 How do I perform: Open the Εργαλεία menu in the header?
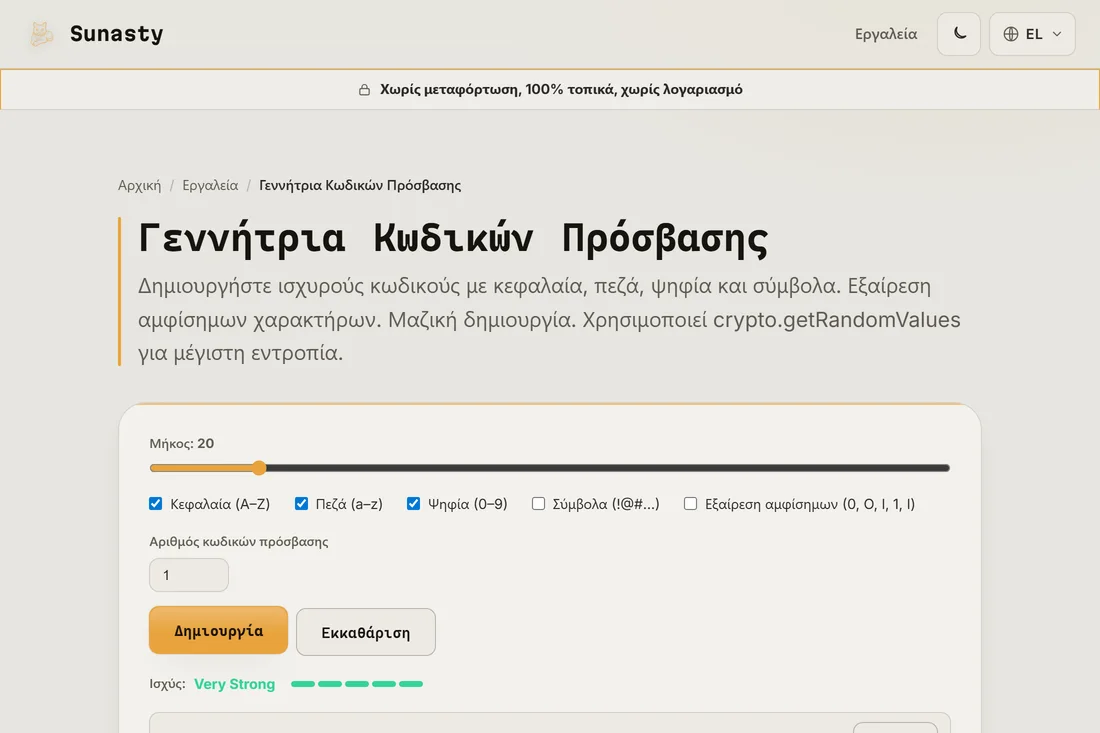click(886, 34)
